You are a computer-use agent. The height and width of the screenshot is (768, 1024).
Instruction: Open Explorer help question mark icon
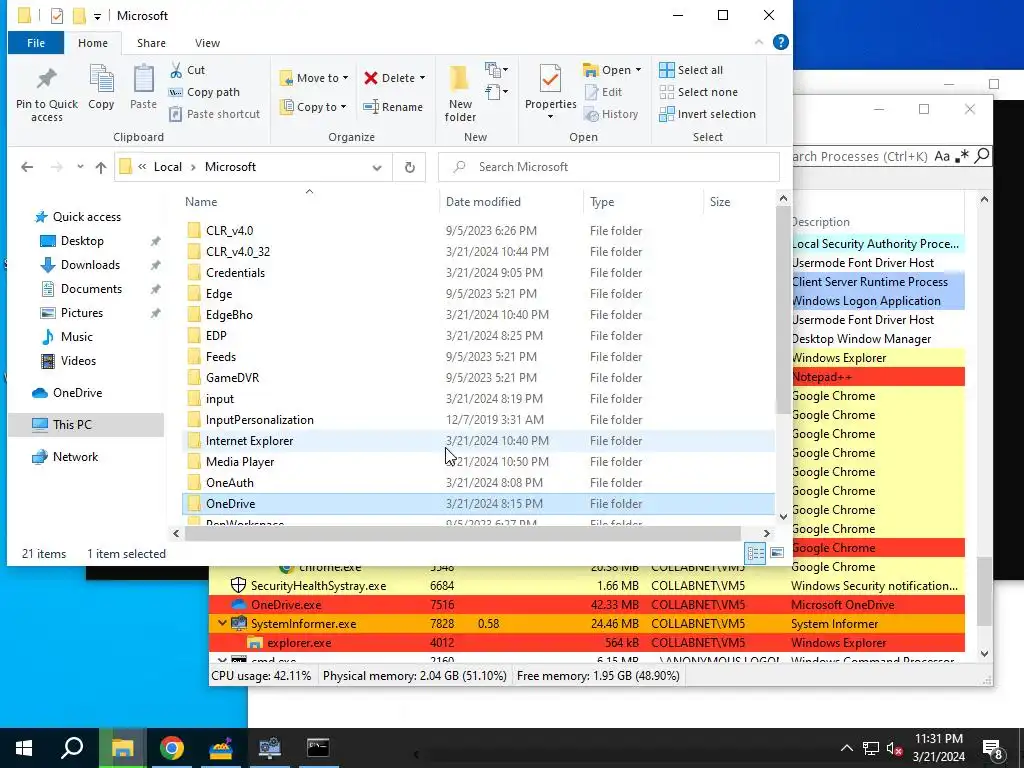[780, 42]
